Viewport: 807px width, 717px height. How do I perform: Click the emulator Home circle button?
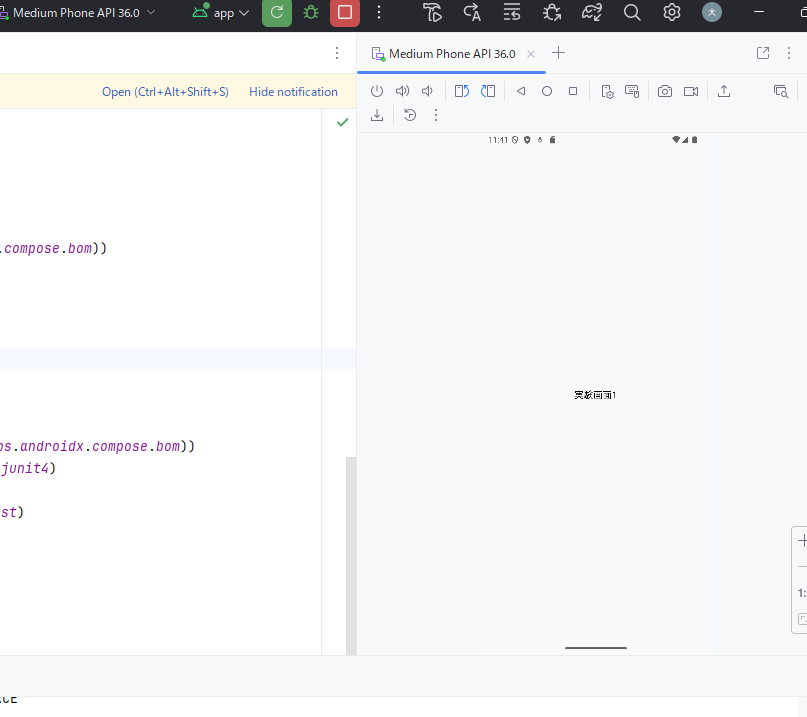point(547,91)
